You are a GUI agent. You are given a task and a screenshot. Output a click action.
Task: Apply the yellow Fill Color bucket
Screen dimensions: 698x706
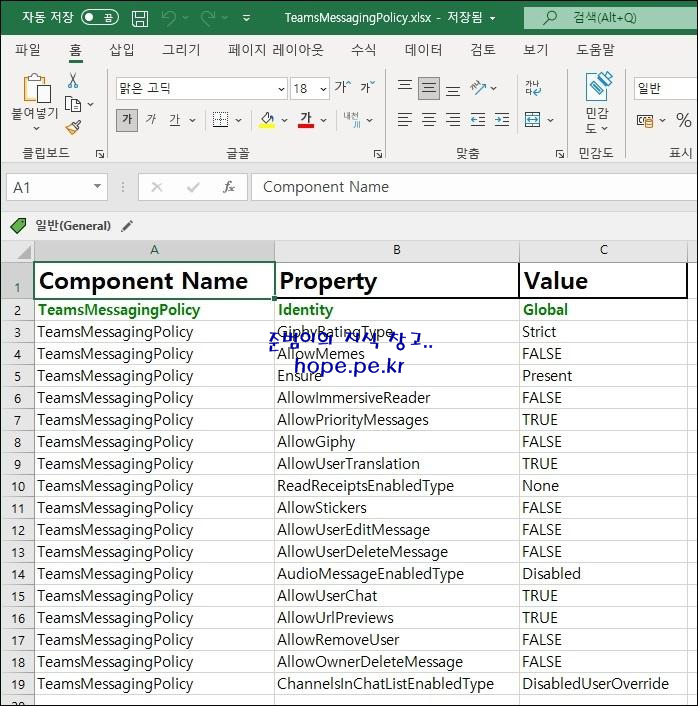pyautogui.click(x=267, y=120)
